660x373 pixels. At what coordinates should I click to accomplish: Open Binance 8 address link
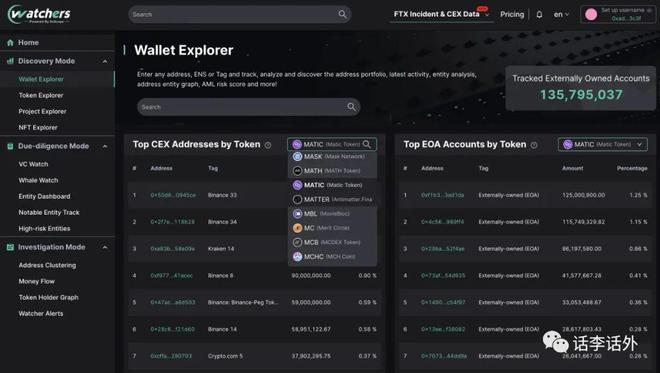[x=172, y=276]
